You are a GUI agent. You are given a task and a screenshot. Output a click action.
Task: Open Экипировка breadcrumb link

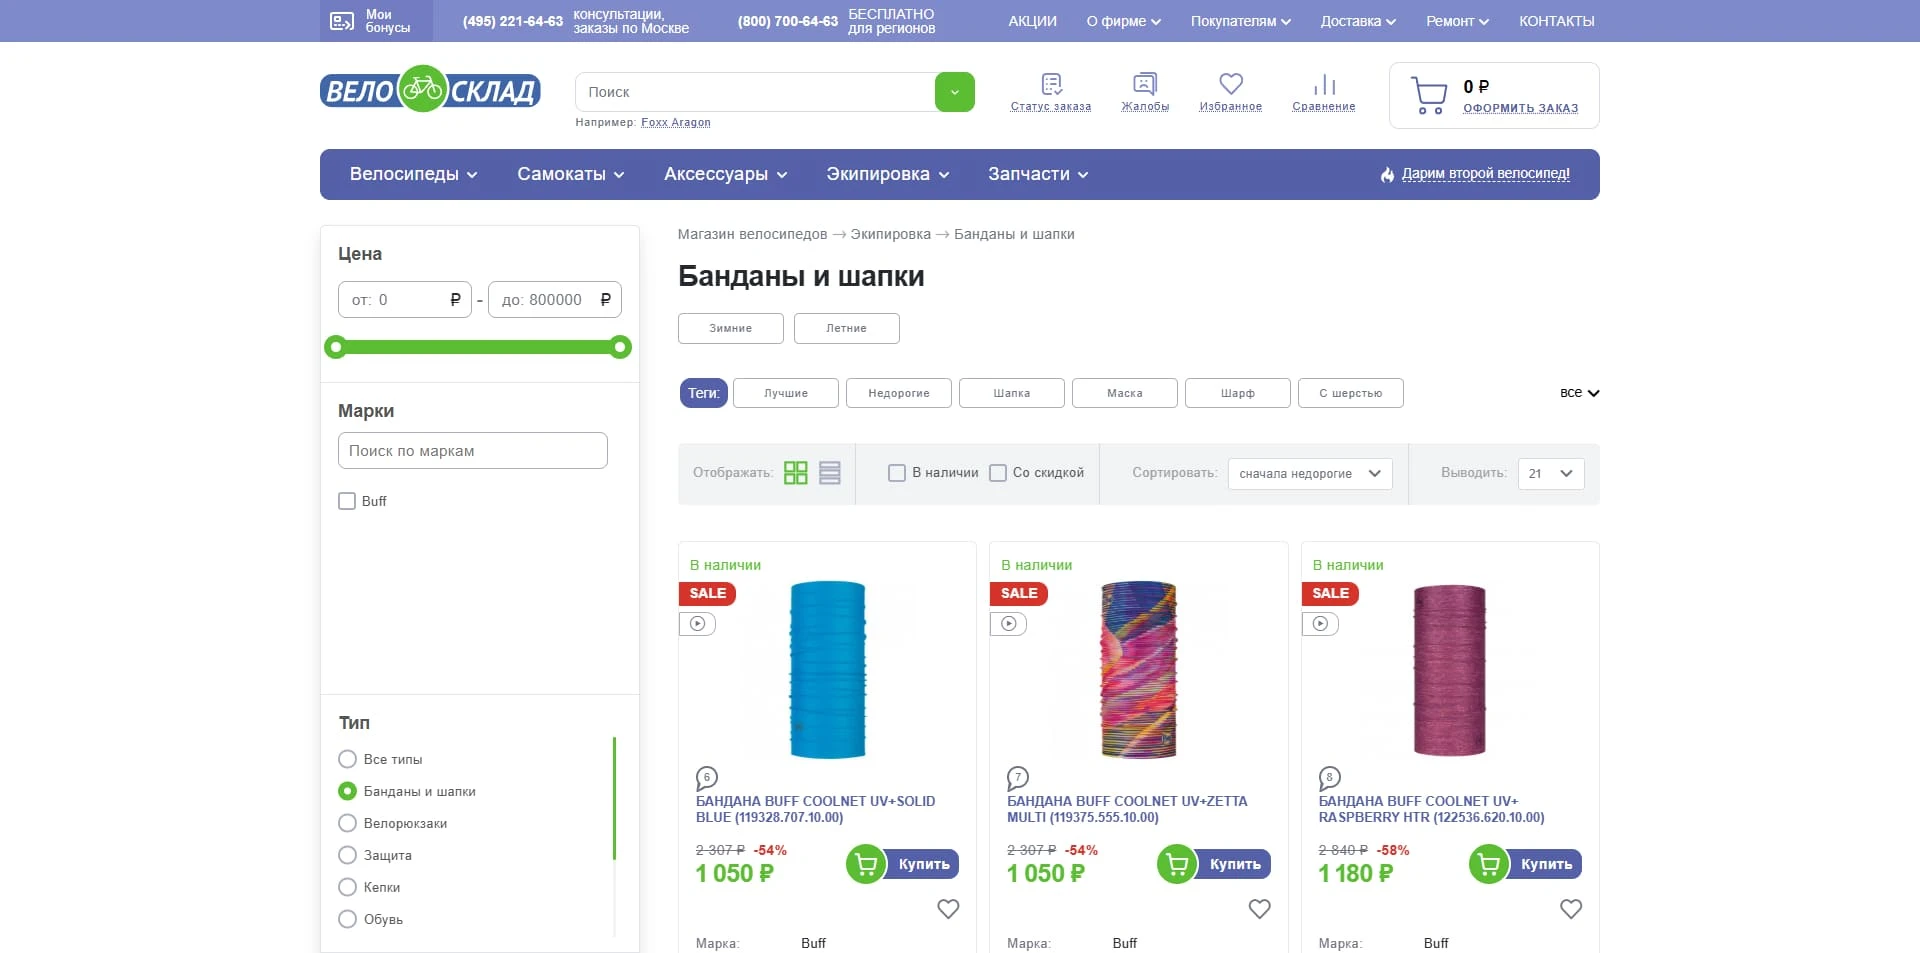tap(890, 234)
